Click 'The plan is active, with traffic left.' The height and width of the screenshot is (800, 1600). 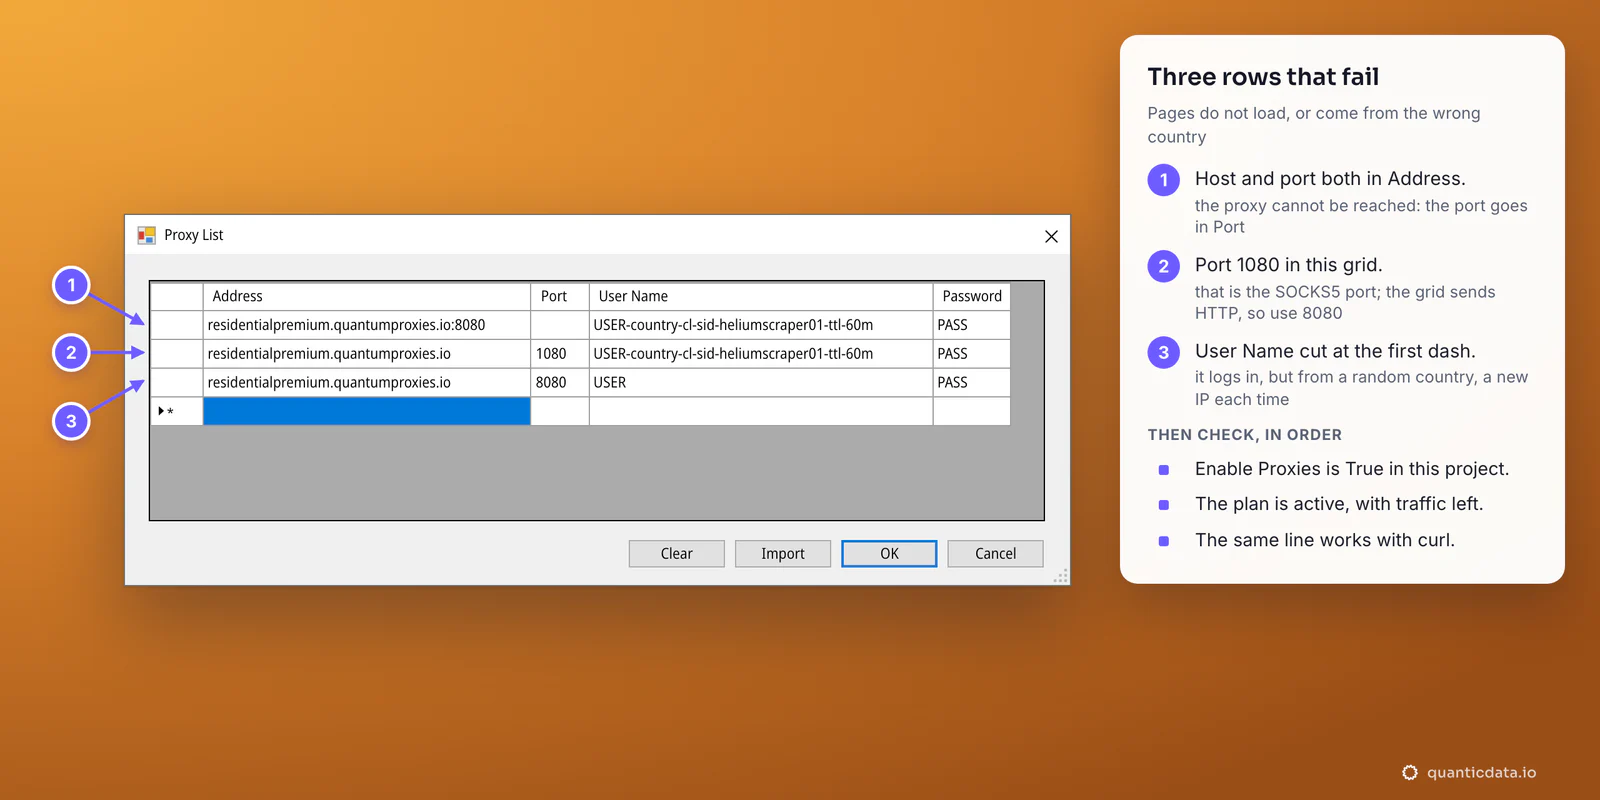point(1339,504)
